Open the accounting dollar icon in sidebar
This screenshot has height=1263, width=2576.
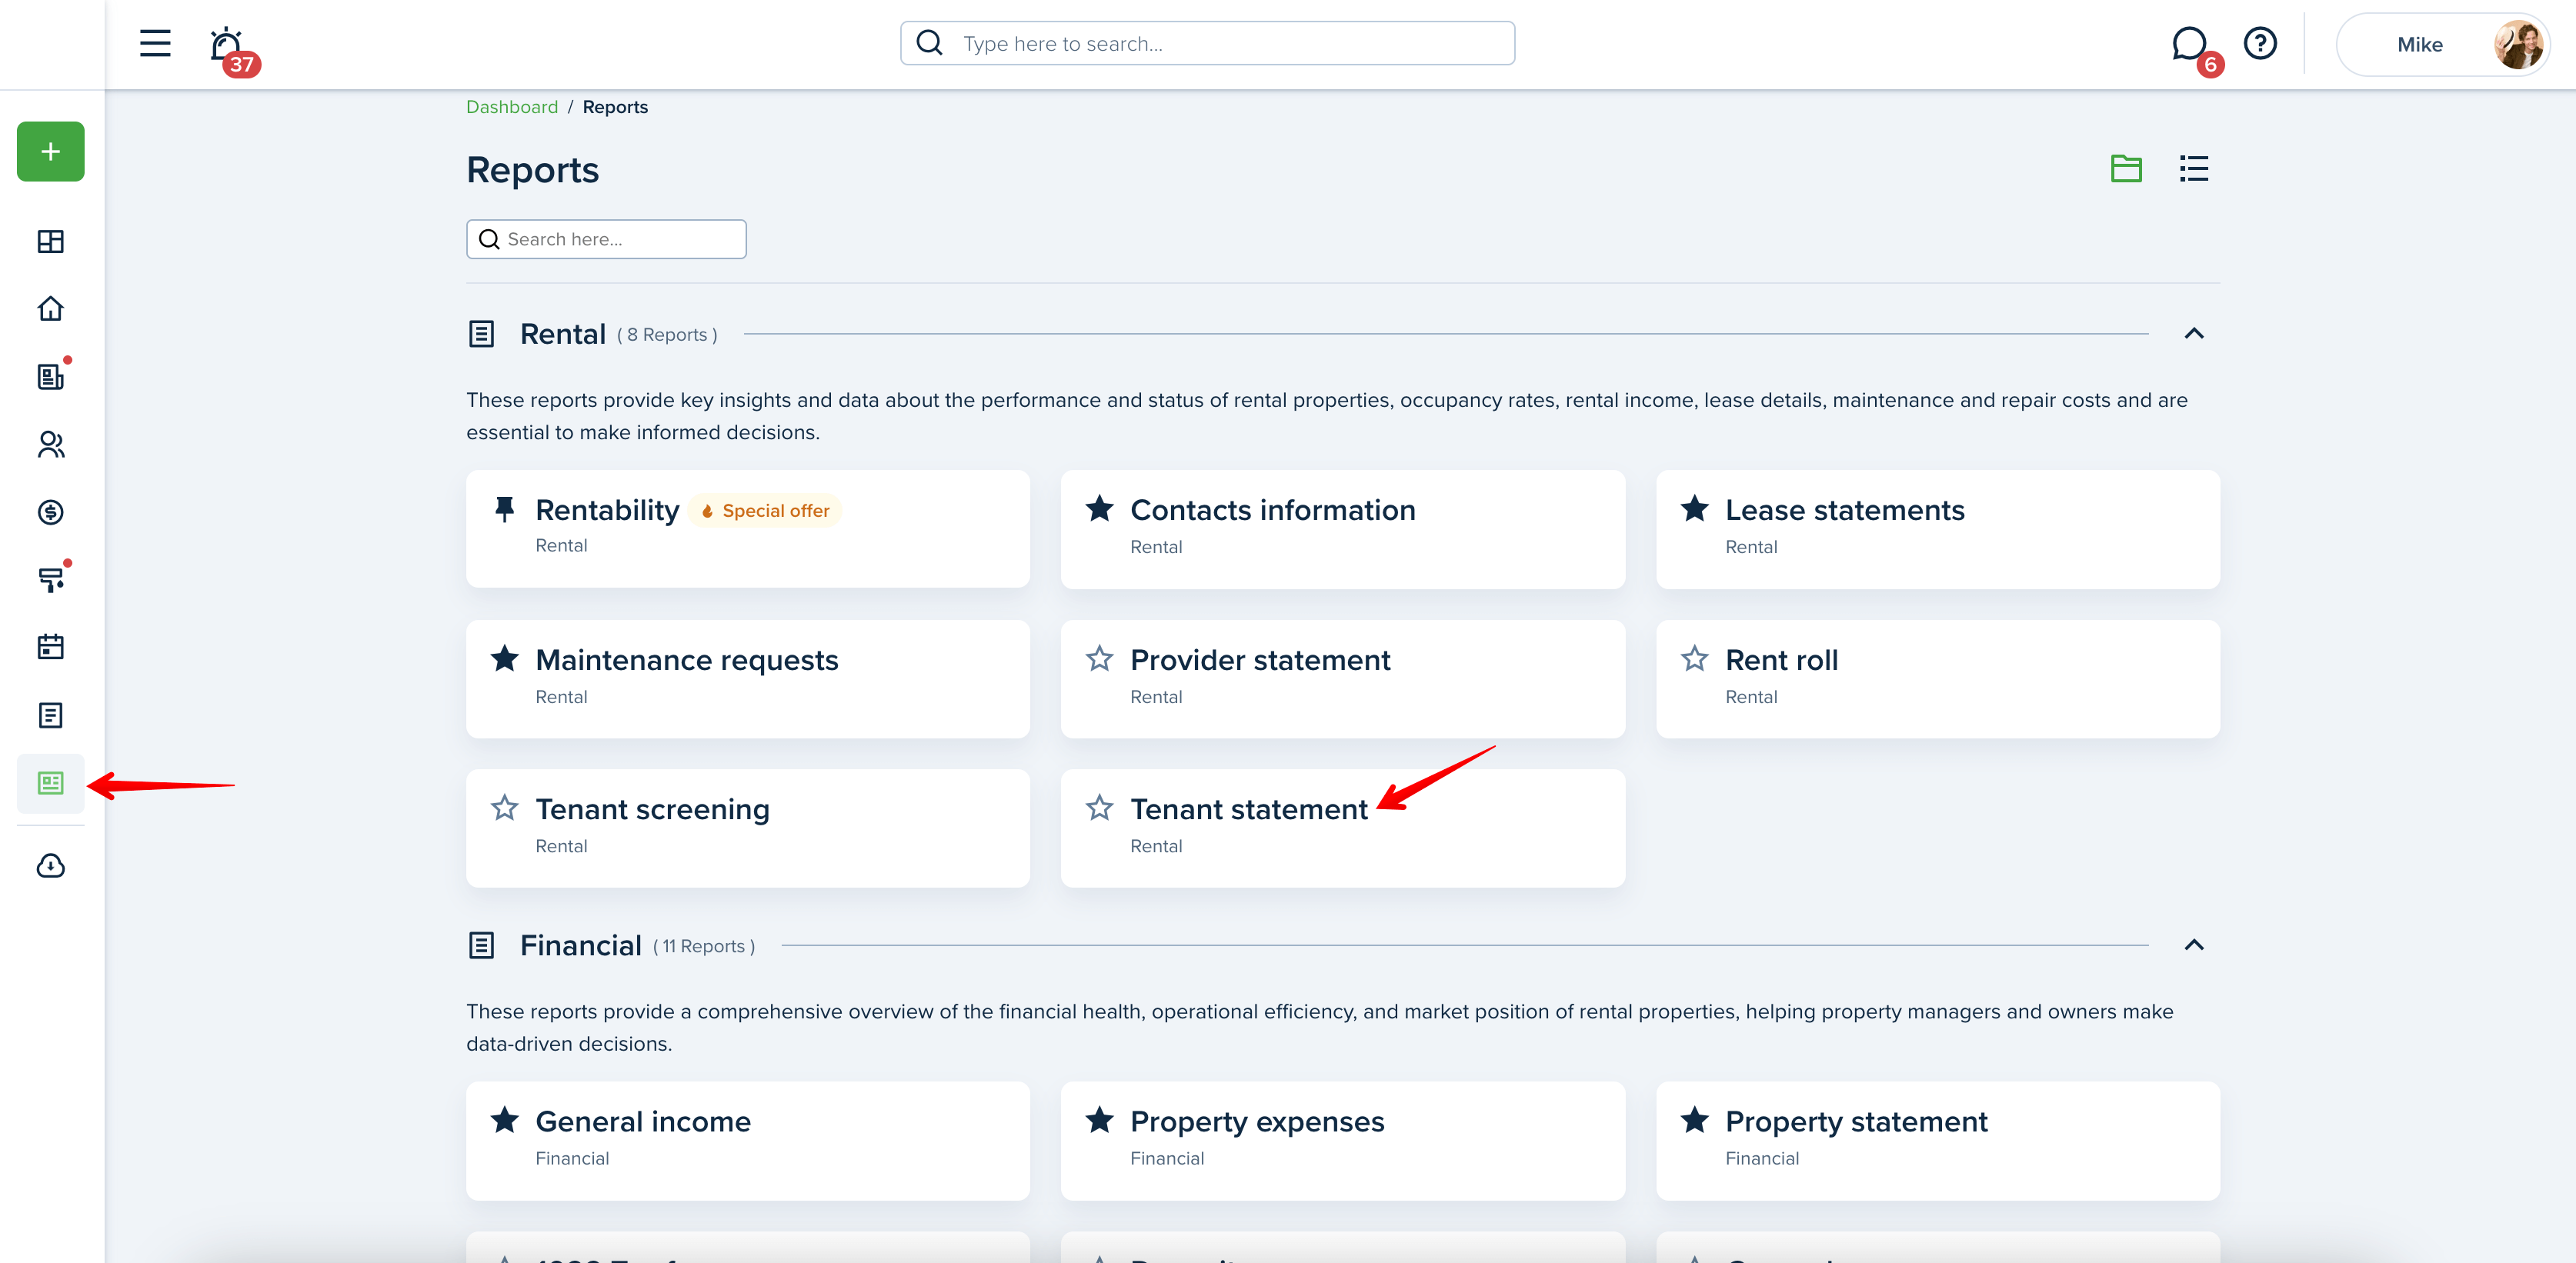(x=51, y=512)
